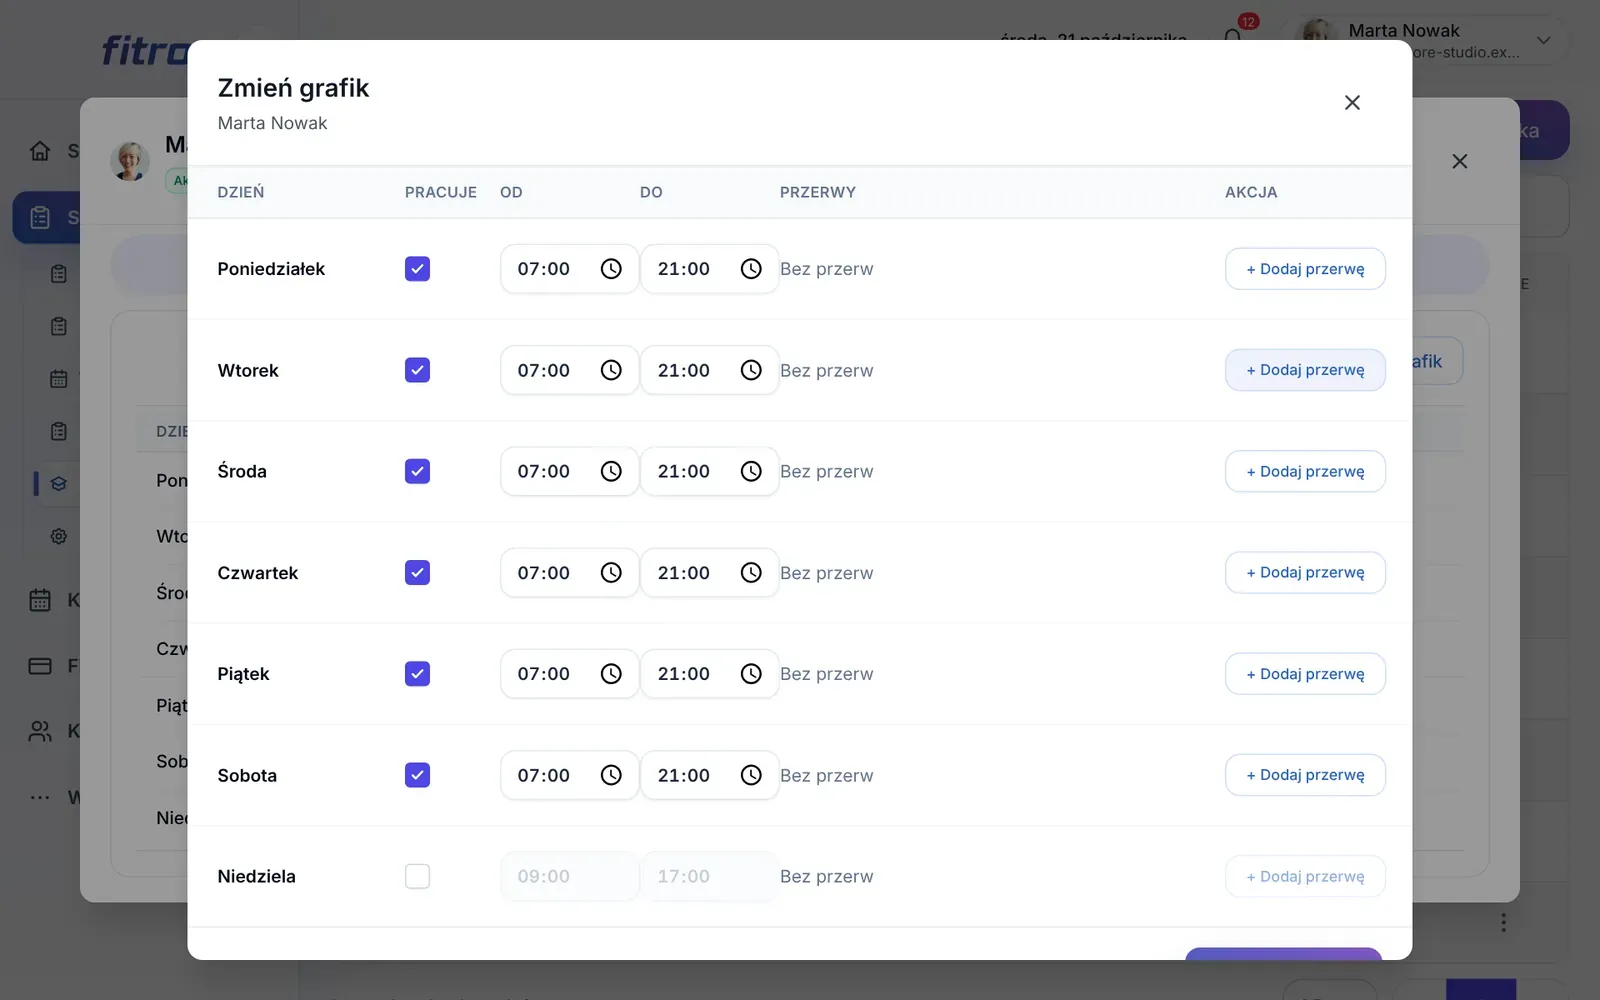Add a break for Czwartek
Viewport: 1600px width, 1000px height.
[1305, 573]
